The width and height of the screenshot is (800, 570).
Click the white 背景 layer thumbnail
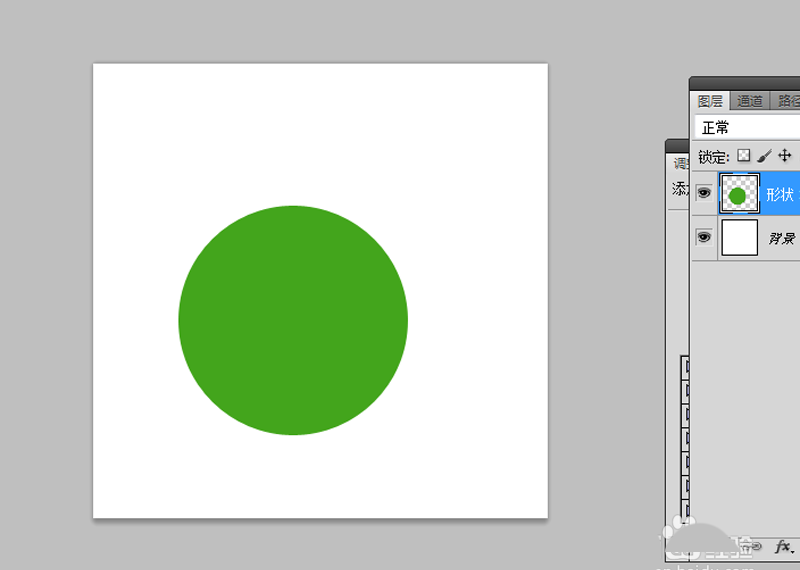739,238
